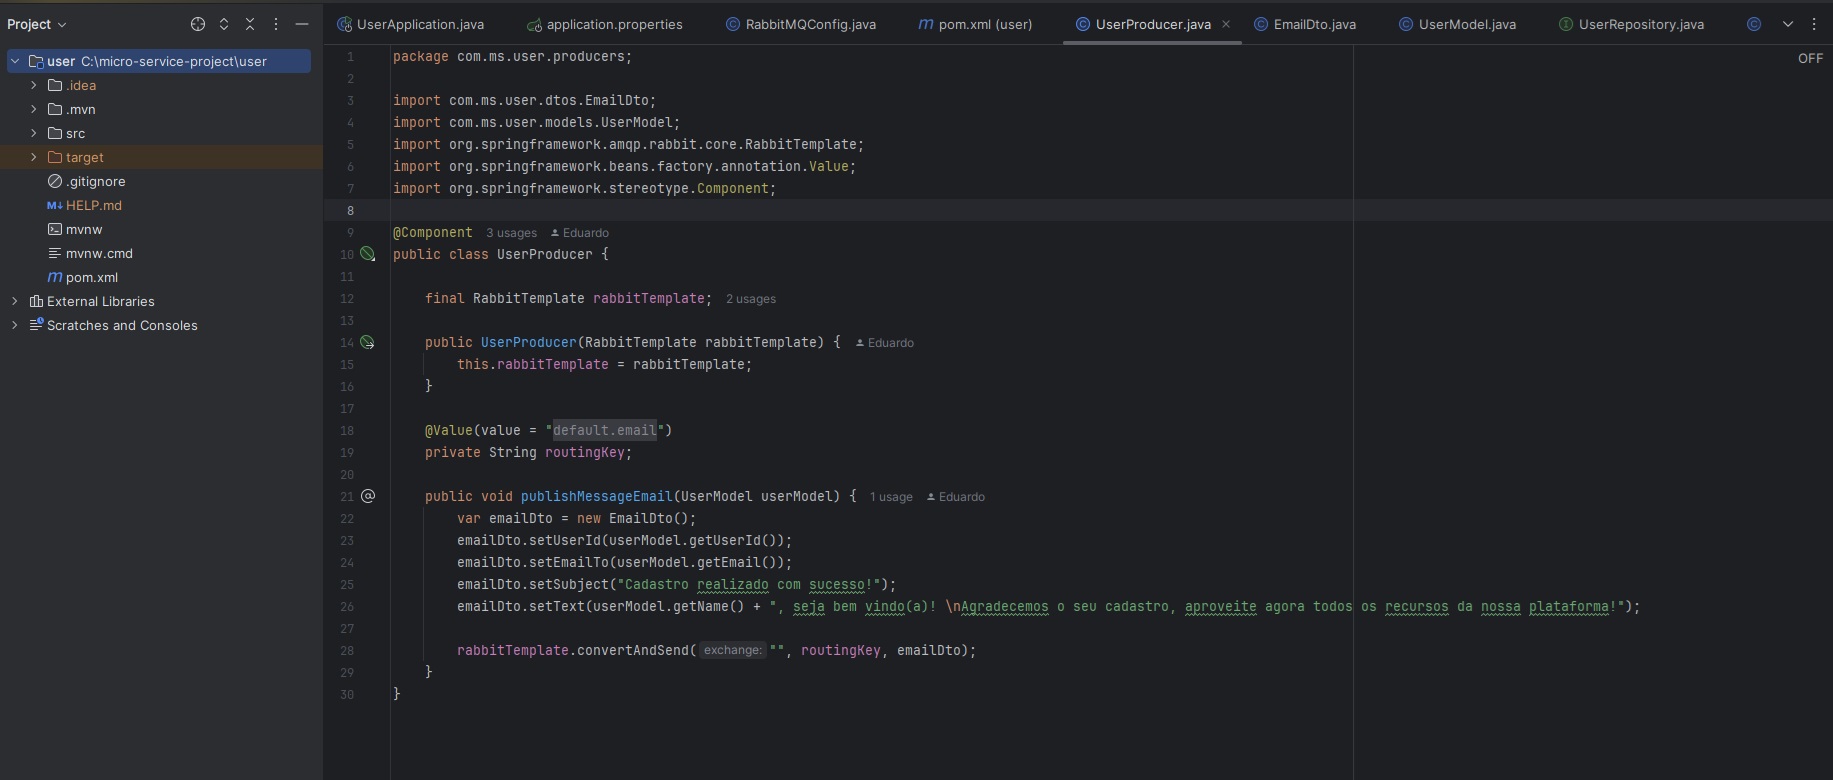The image size is (1833, 780).
Task: Open the editor tabs options menu
Action: [x=1814, y=24]
